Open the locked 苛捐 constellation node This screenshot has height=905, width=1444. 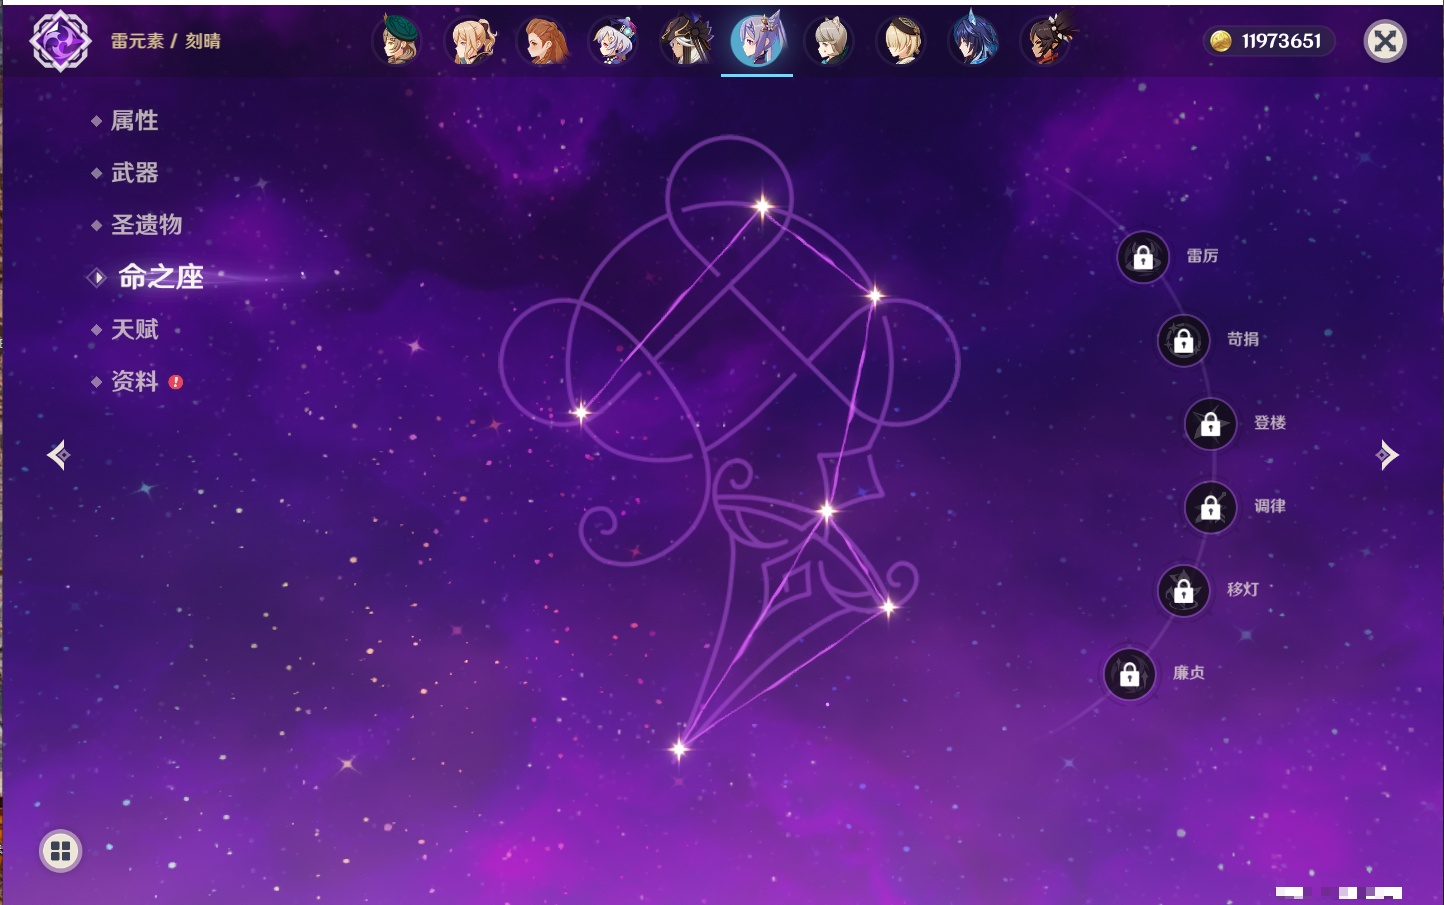pyautogui.click(x=1184, y=340)
